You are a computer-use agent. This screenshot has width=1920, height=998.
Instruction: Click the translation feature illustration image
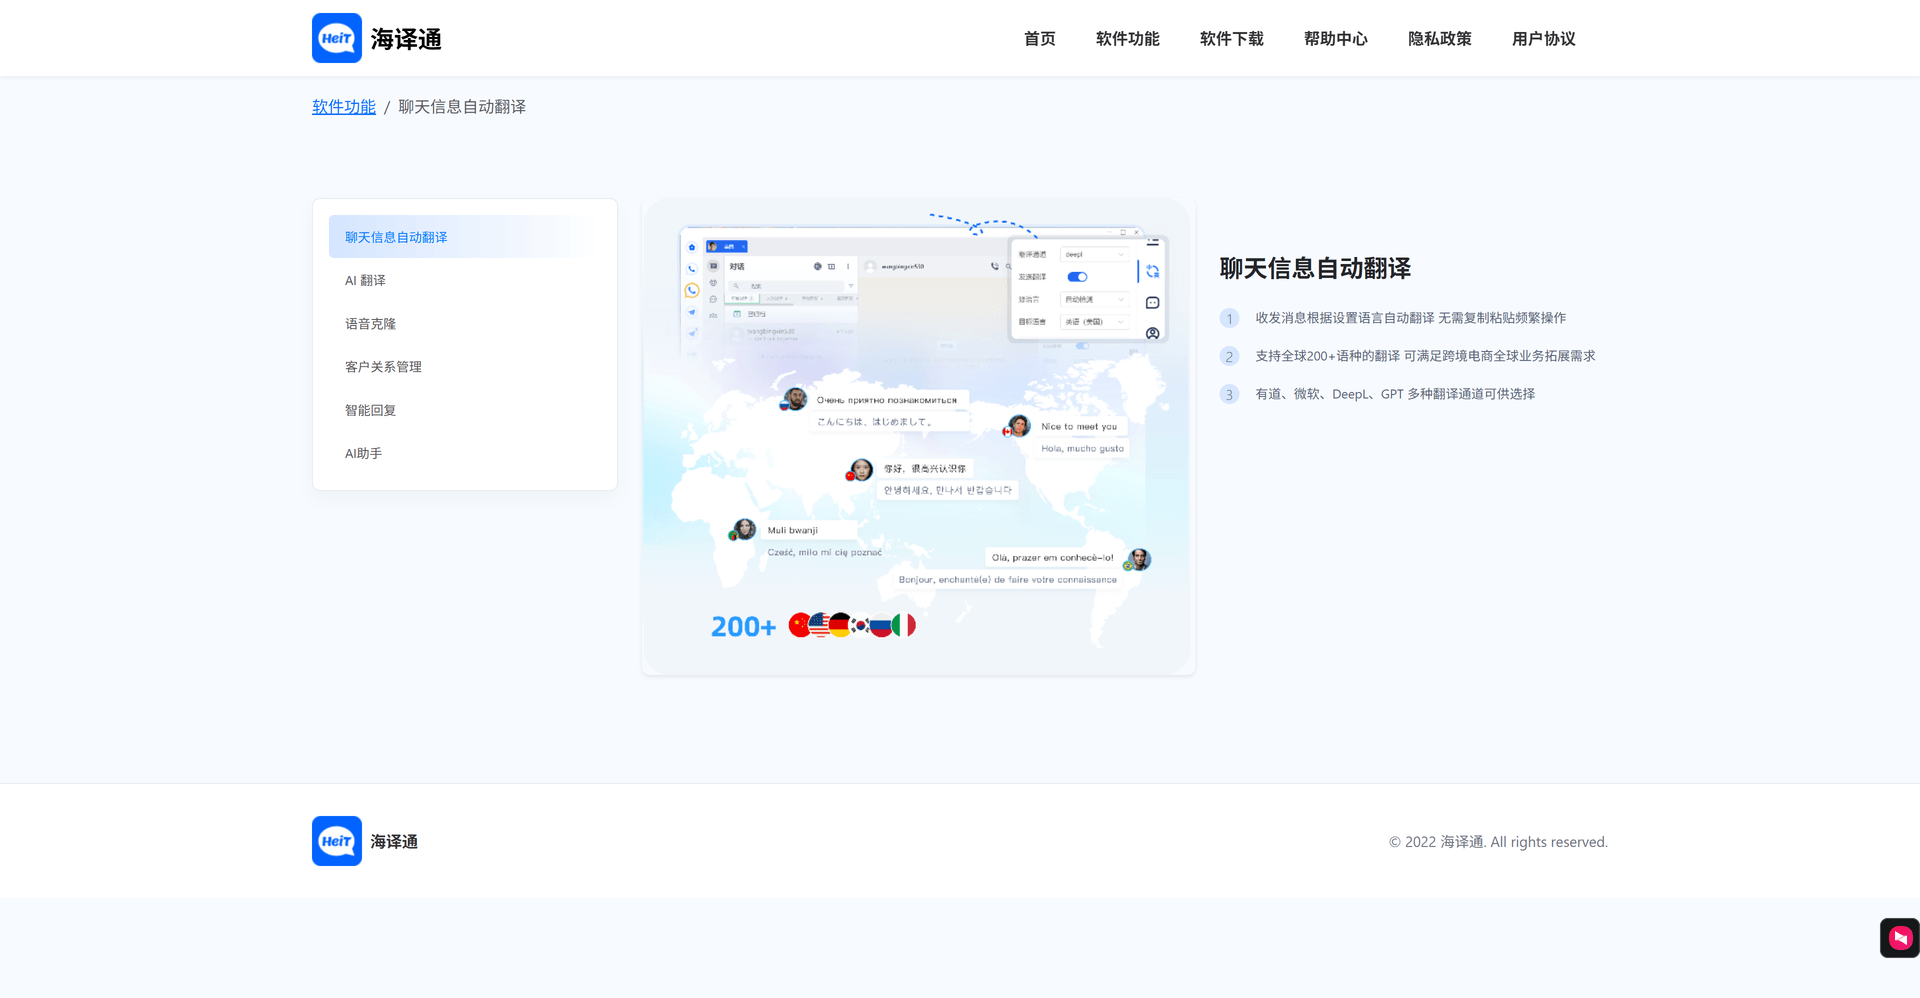tap(918, 437)
